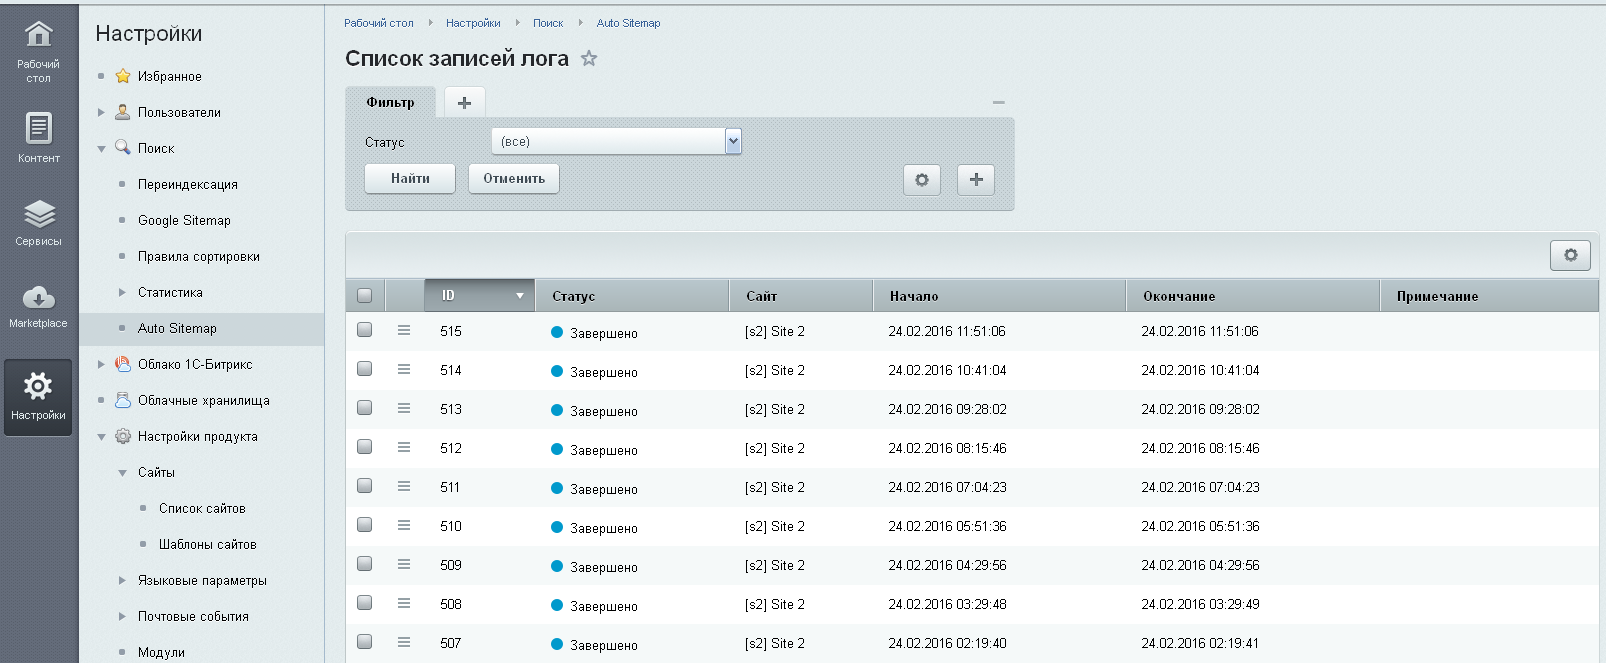Go to Рабочий стол home icon

pos(38,52)
